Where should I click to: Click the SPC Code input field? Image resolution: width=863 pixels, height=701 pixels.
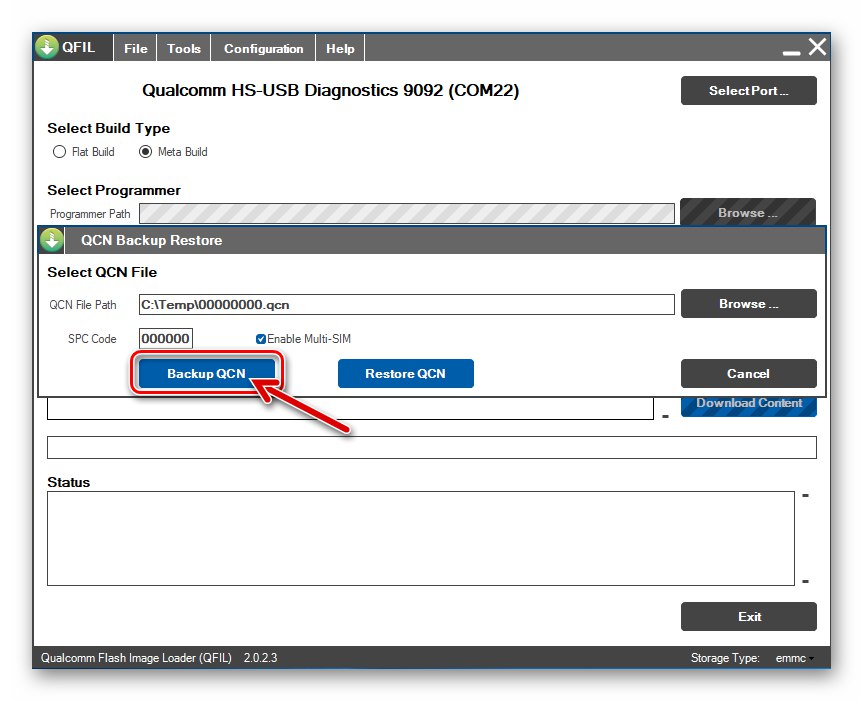pos(166,338)
